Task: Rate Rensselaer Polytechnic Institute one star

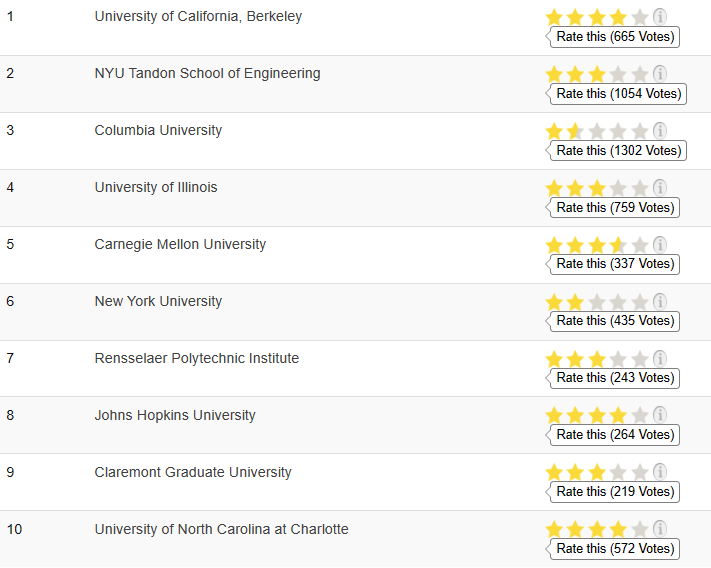Action: [554, 359]
